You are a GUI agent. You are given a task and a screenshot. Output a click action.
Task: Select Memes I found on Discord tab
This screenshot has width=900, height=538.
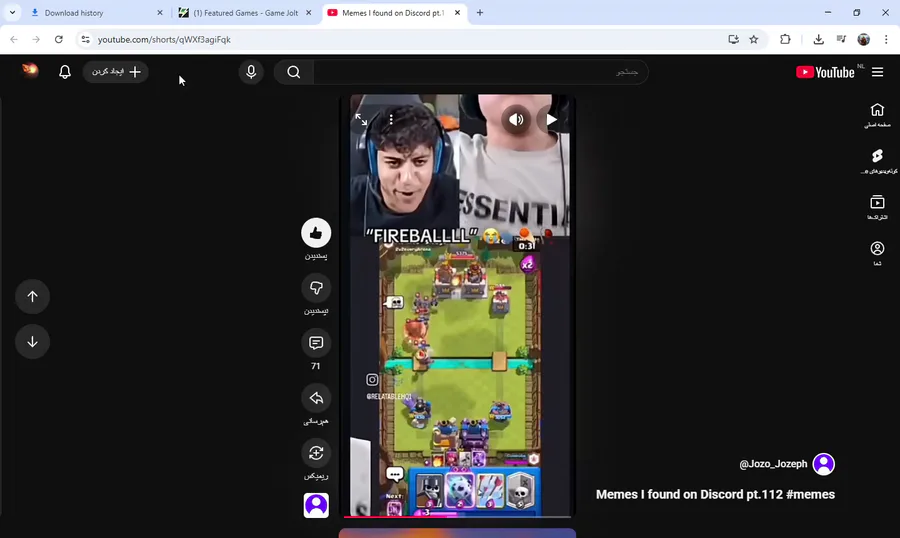pyautogui.click(x=393, y=13)
